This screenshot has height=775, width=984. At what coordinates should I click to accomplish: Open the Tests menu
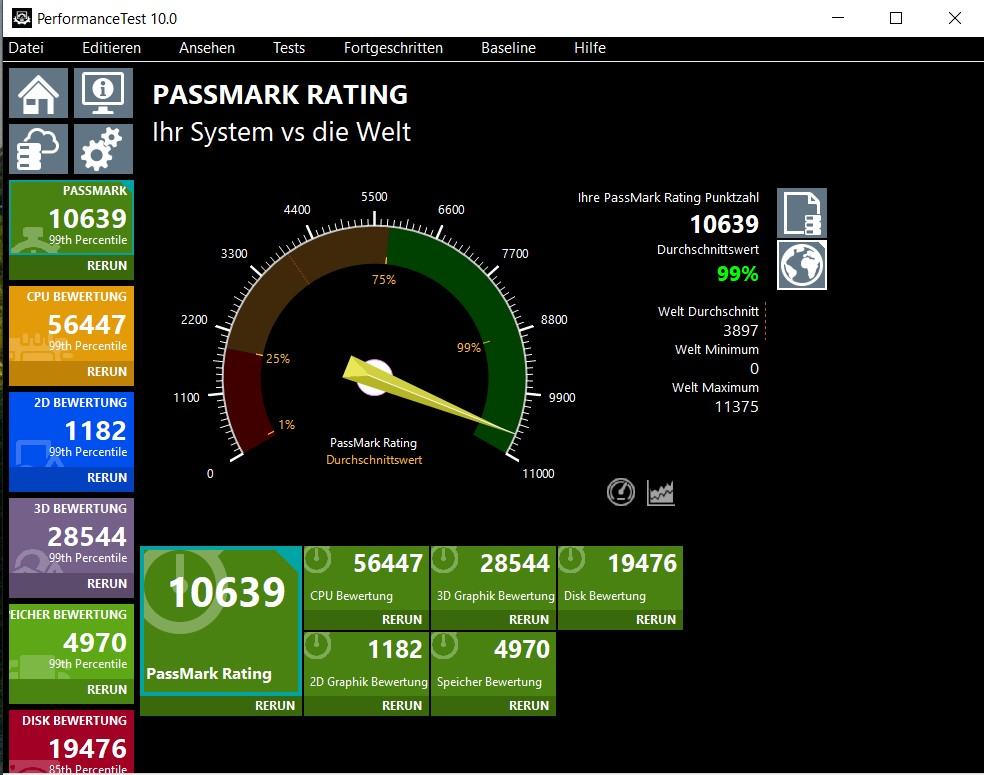(289, 48)
